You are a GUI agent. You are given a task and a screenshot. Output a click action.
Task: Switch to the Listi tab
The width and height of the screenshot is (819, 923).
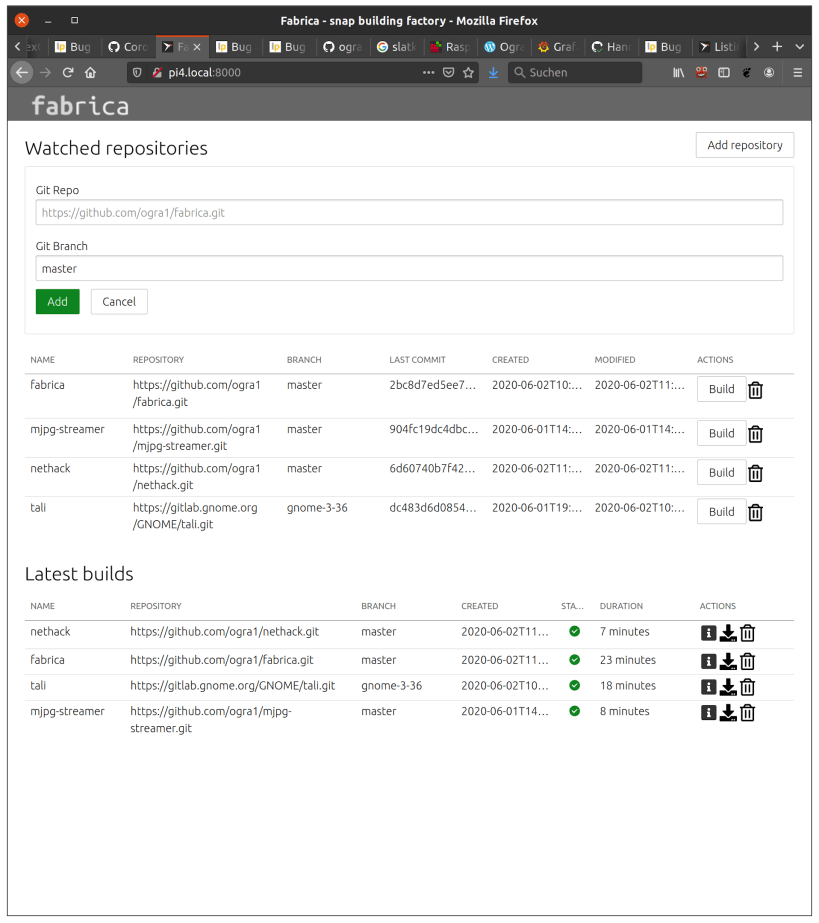coord(719,47)
